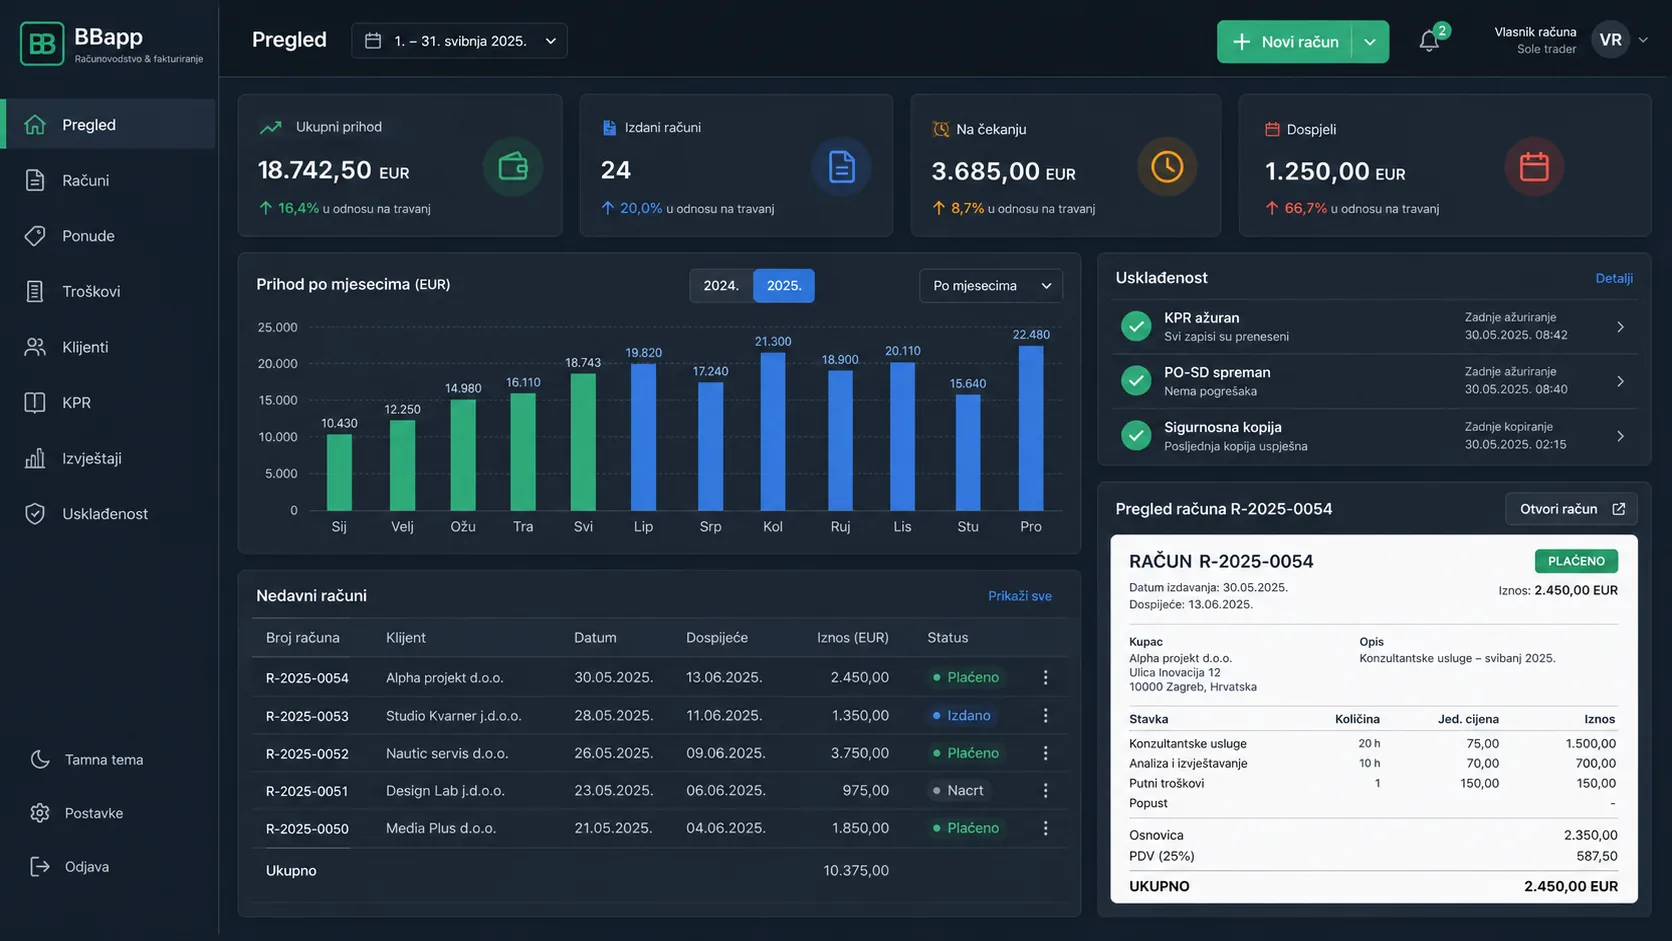Open Klijenti in the sidebar
Viewport: 1672px width, 941px height.
point(108,347)
